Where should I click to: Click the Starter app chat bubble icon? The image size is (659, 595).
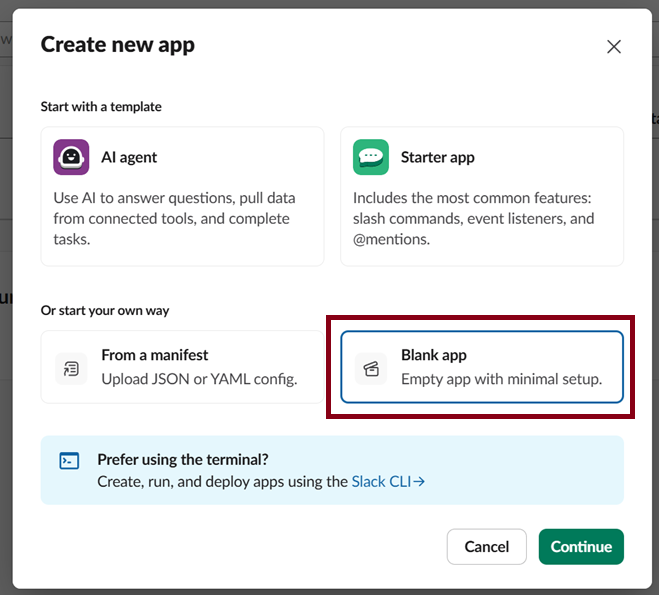(x=371, y=157)
